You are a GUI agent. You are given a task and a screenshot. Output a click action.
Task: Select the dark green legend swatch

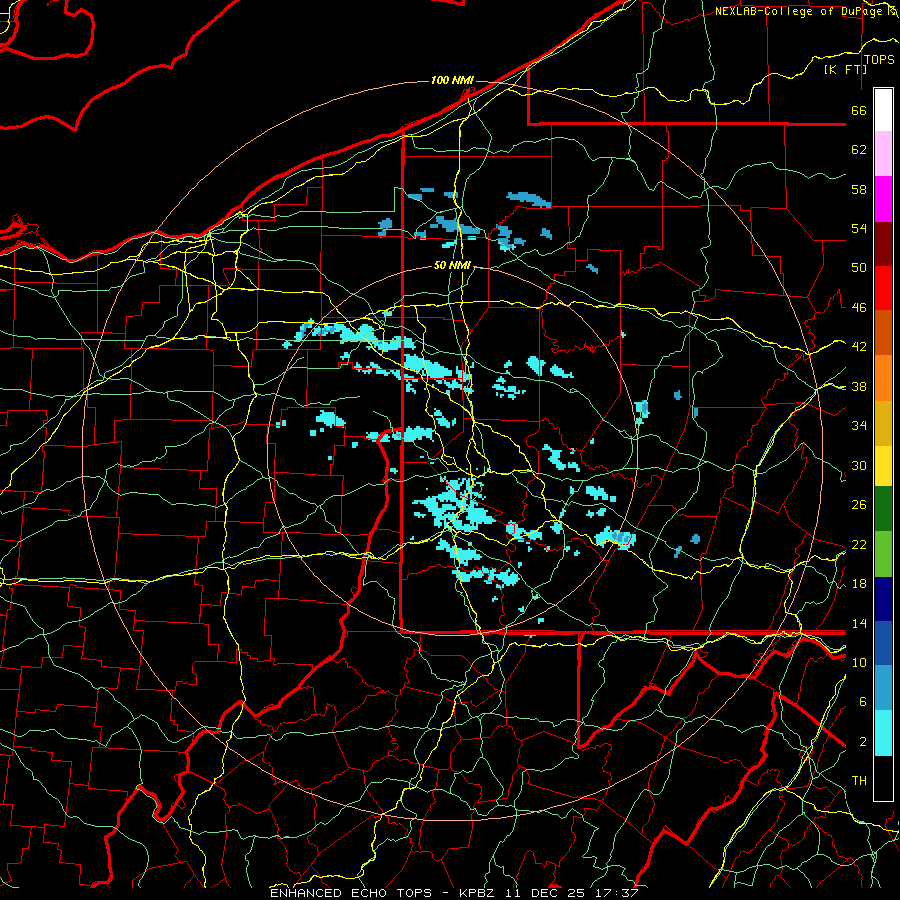tap(883, 509)
